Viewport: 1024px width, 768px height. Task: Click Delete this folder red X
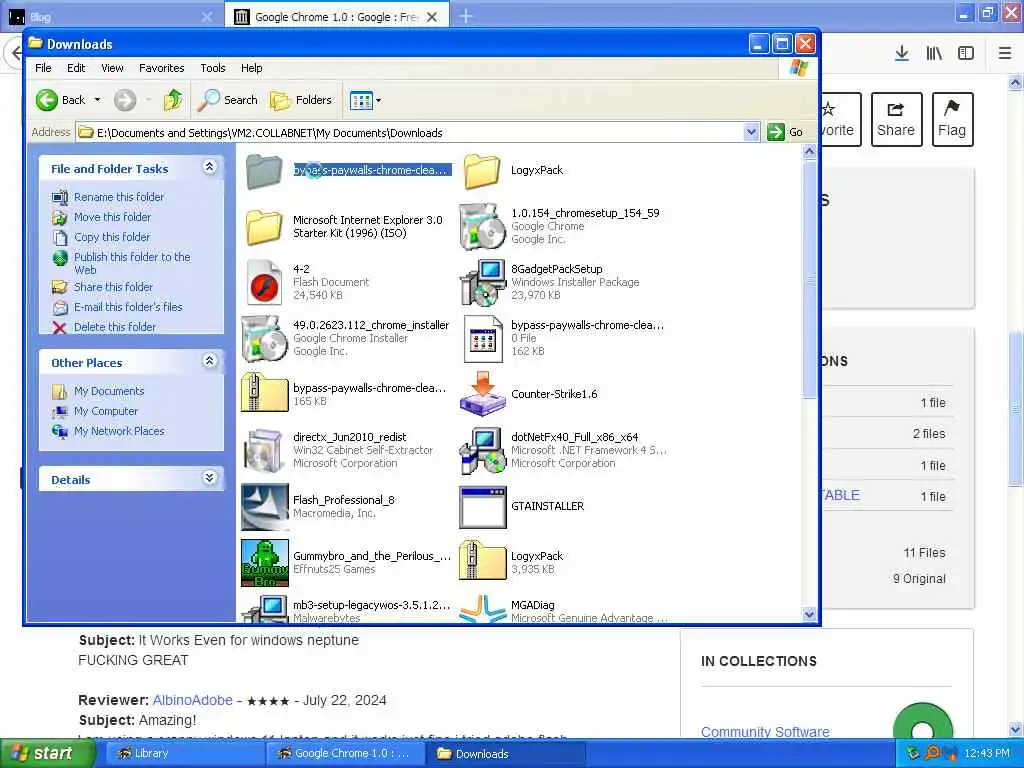59,327
